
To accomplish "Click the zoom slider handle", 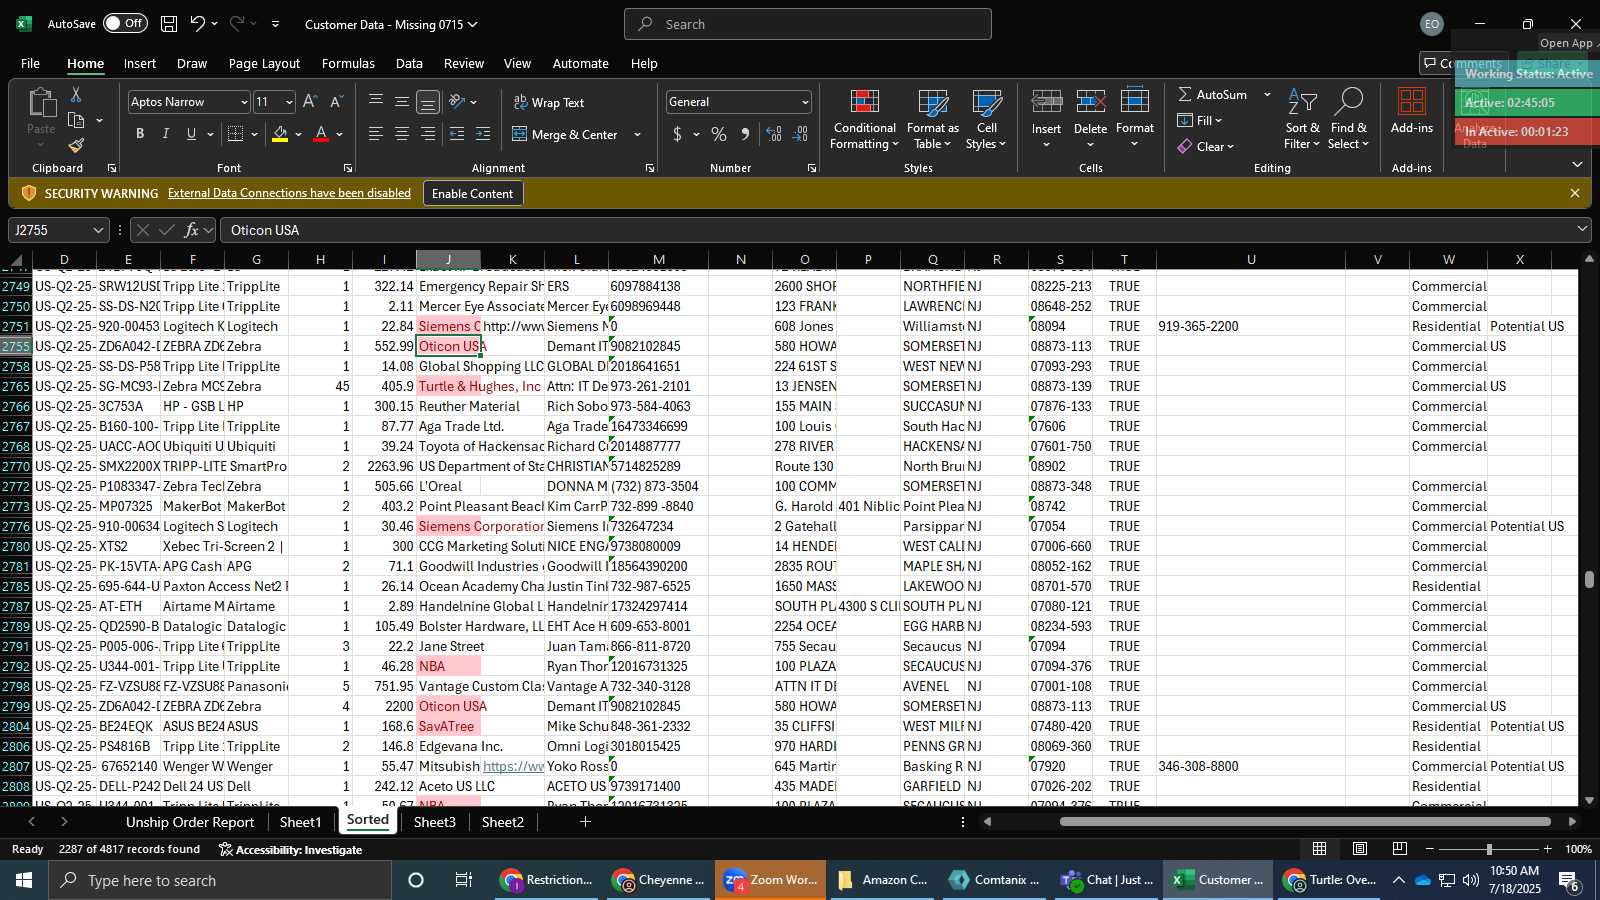I will 1489,849.
